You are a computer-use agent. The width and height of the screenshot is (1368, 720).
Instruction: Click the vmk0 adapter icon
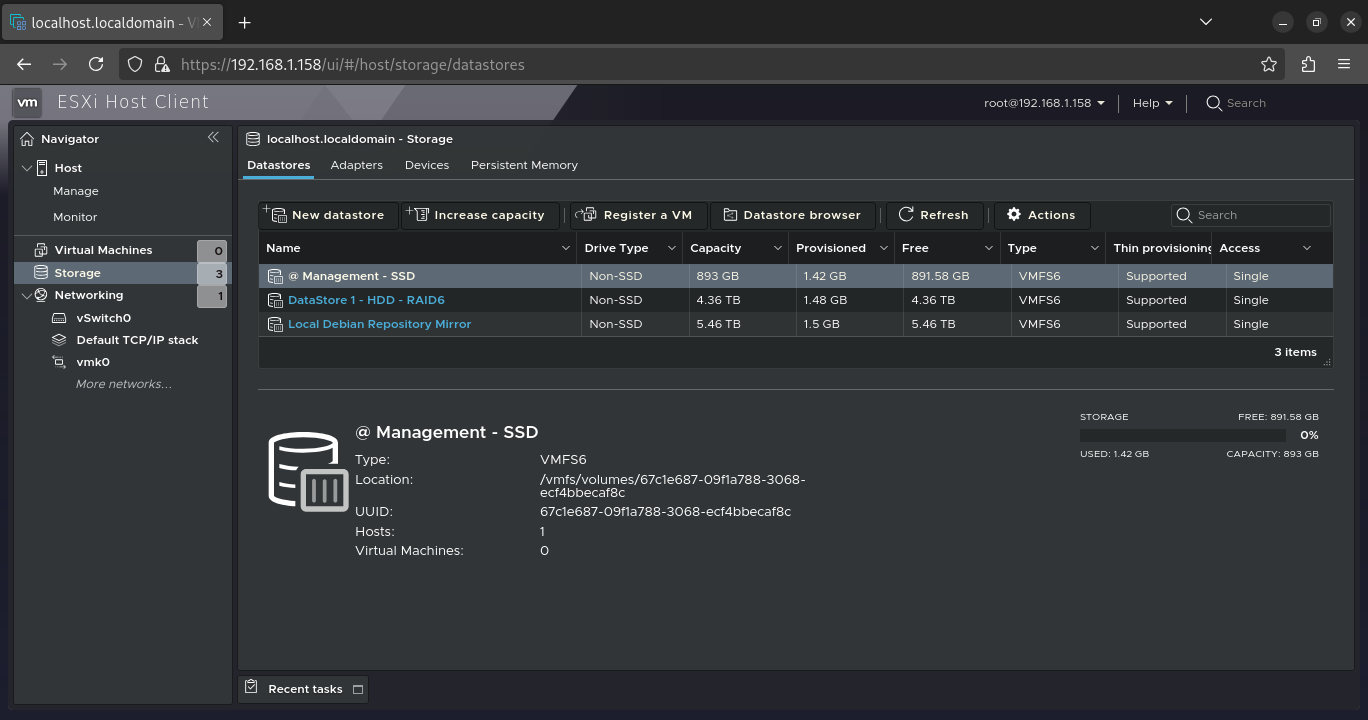coord(59,362)
